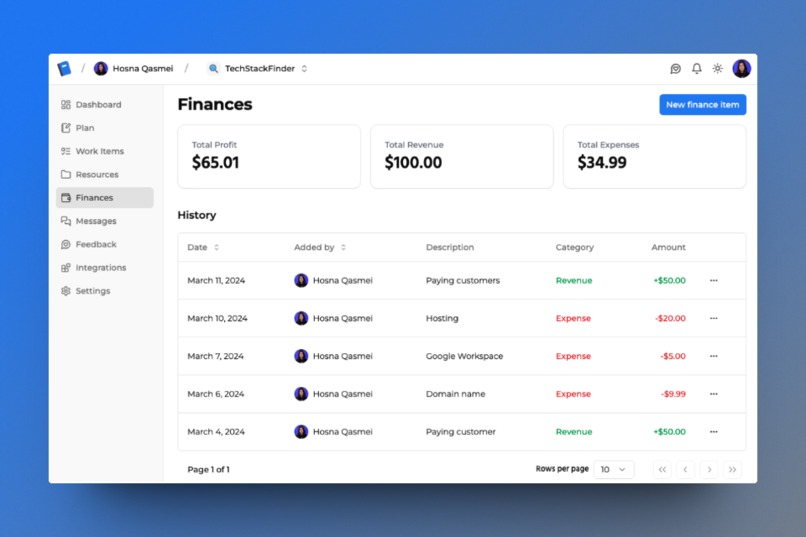
Task: Click the March 7, 2024 date cell
Action: [215, 356]
